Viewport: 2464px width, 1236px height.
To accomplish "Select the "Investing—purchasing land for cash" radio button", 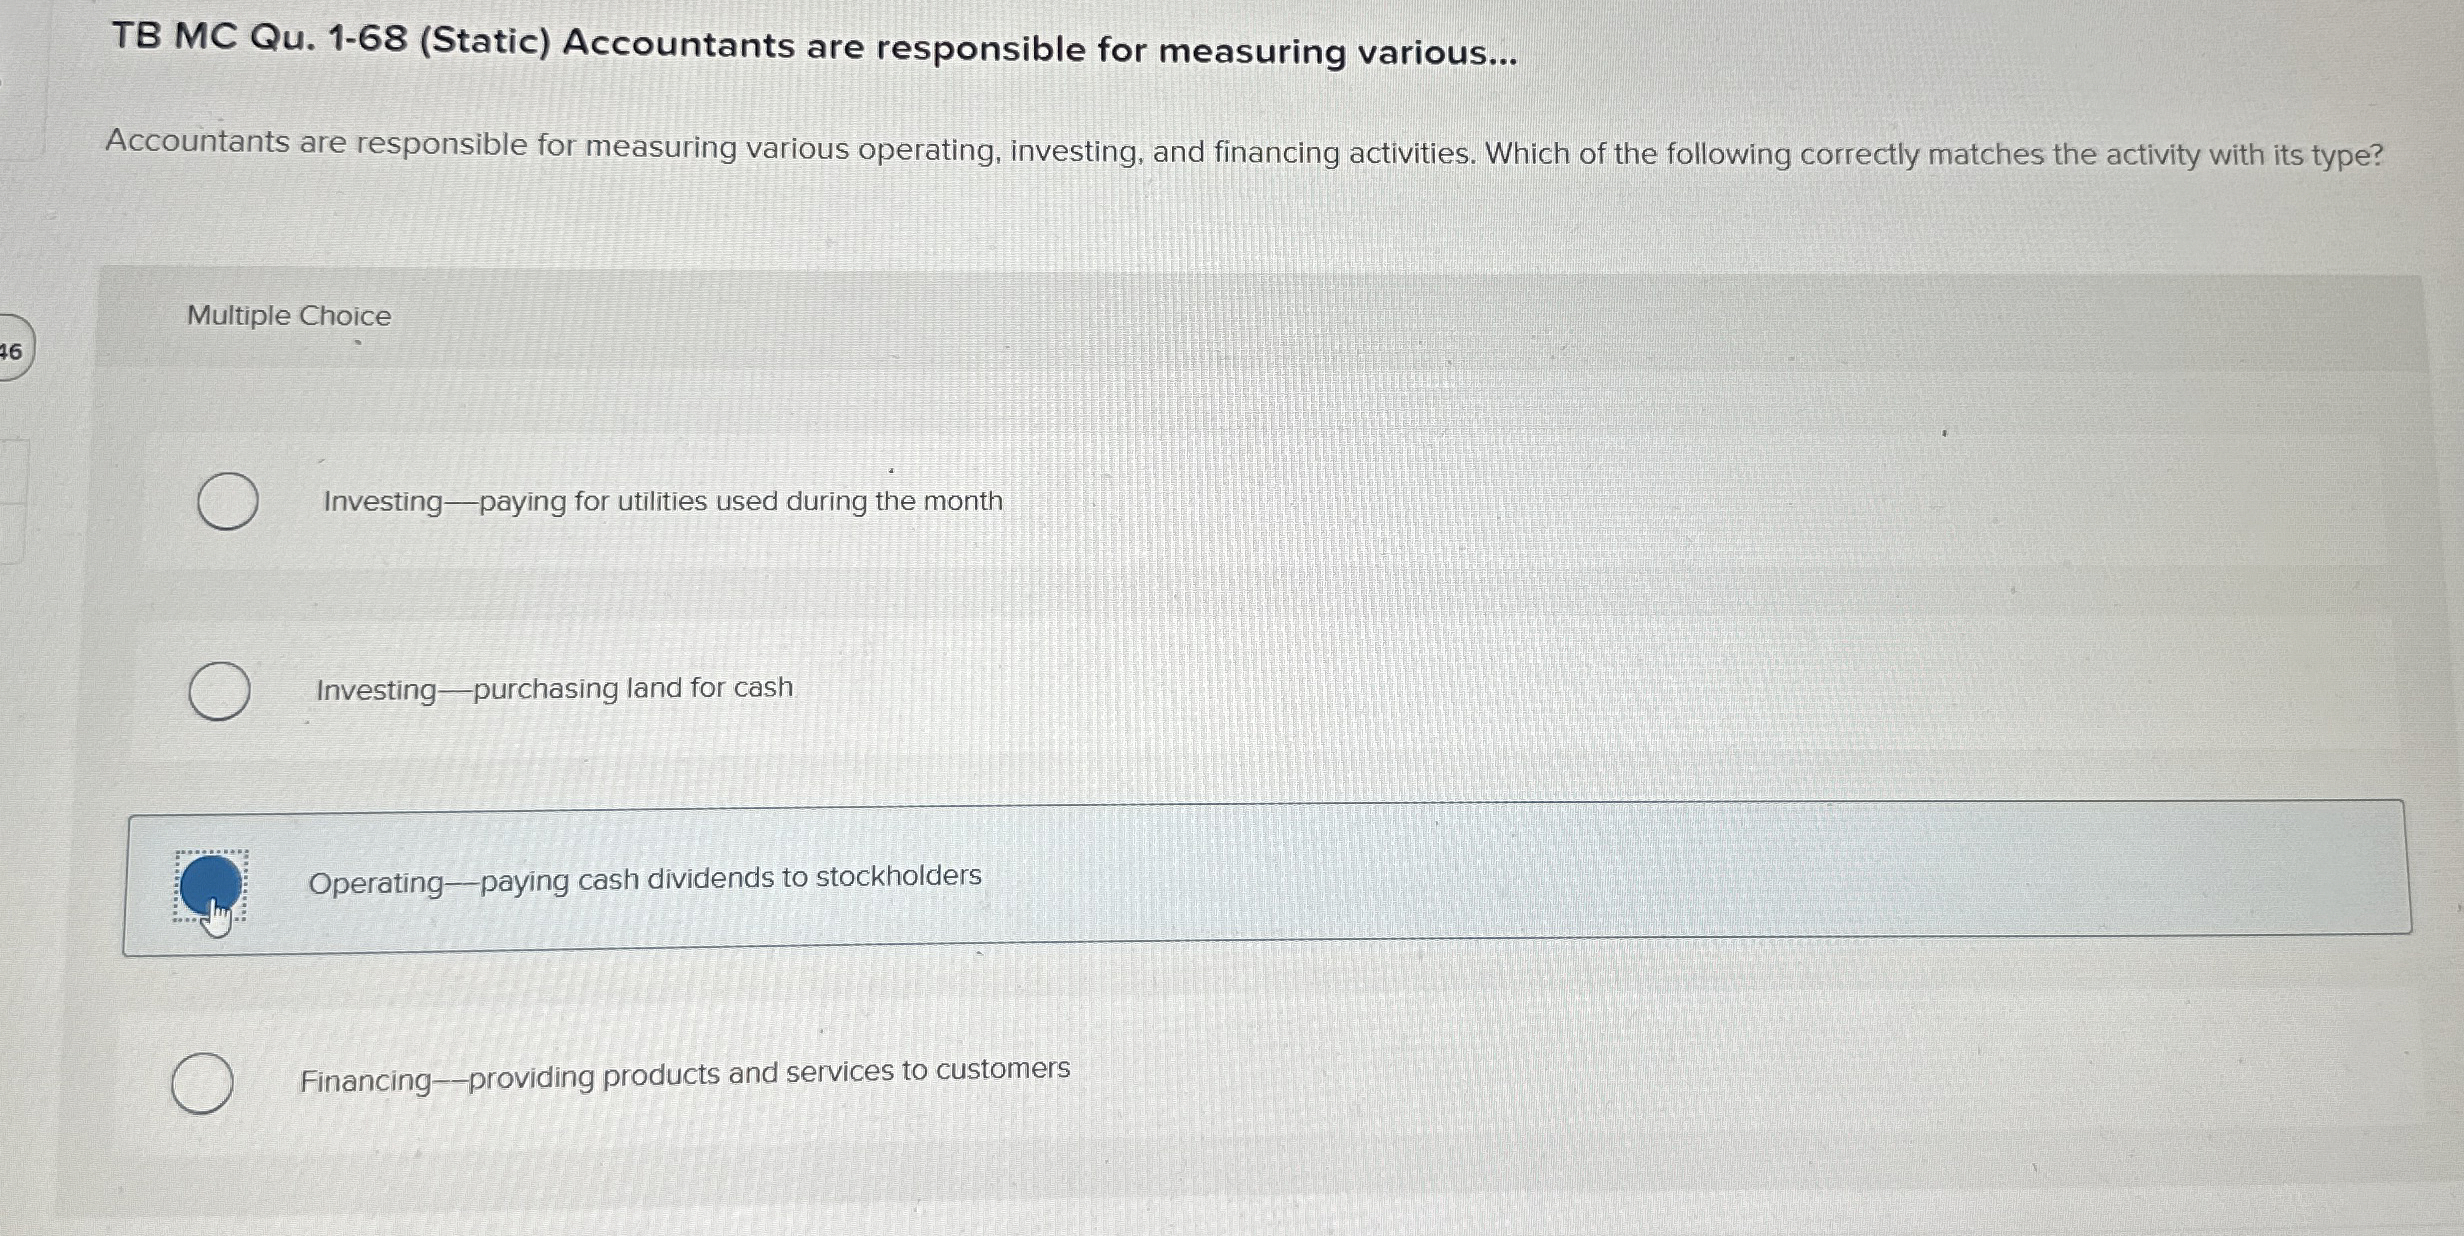I will point(220,690).
